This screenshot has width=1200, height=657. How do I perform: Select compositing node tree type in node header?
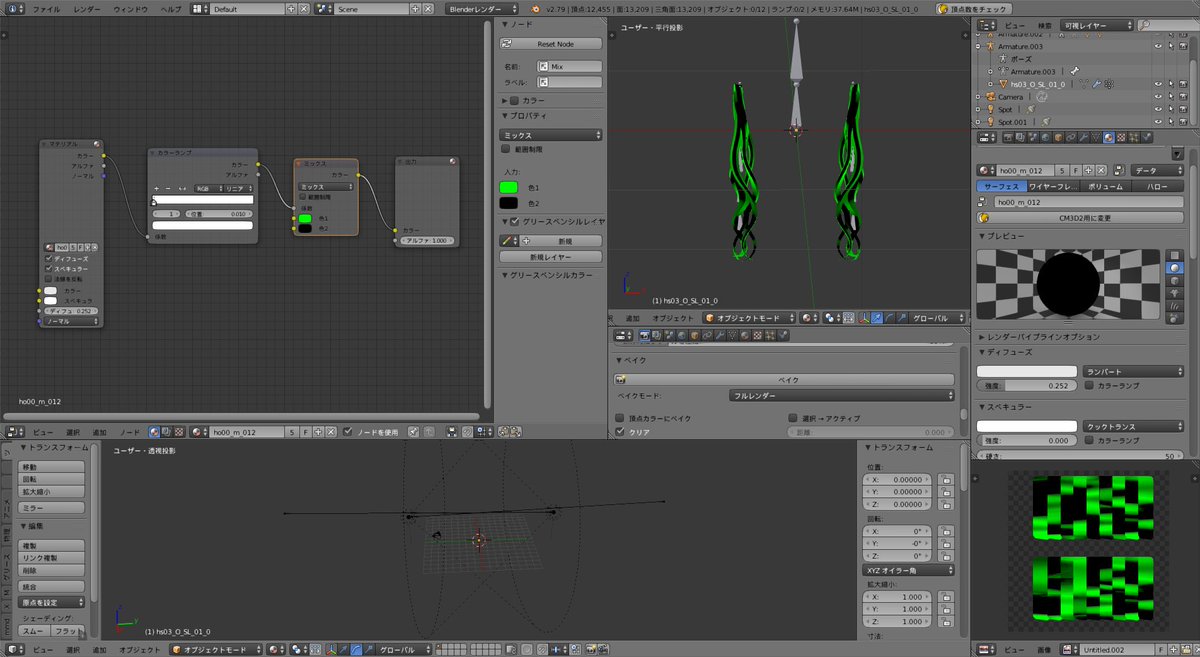click(x=167, y=432)
